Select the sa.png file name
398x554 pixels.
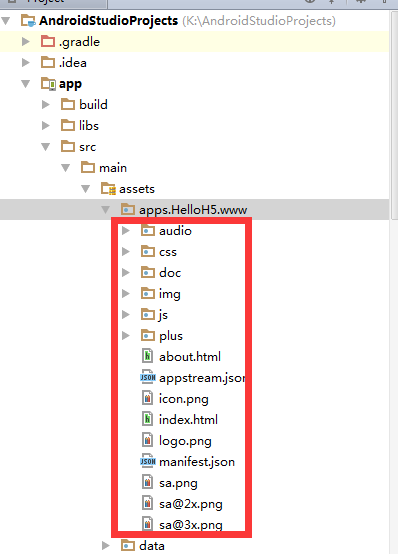pos(178,483)
